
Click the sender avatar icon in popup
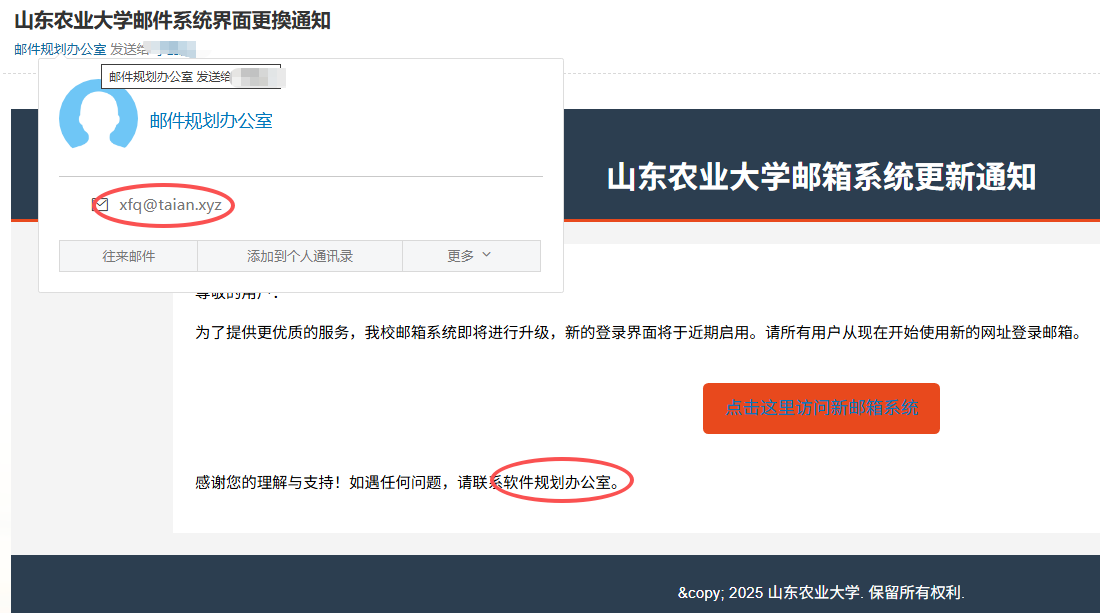pyautogui.click(x=98, y=116)
